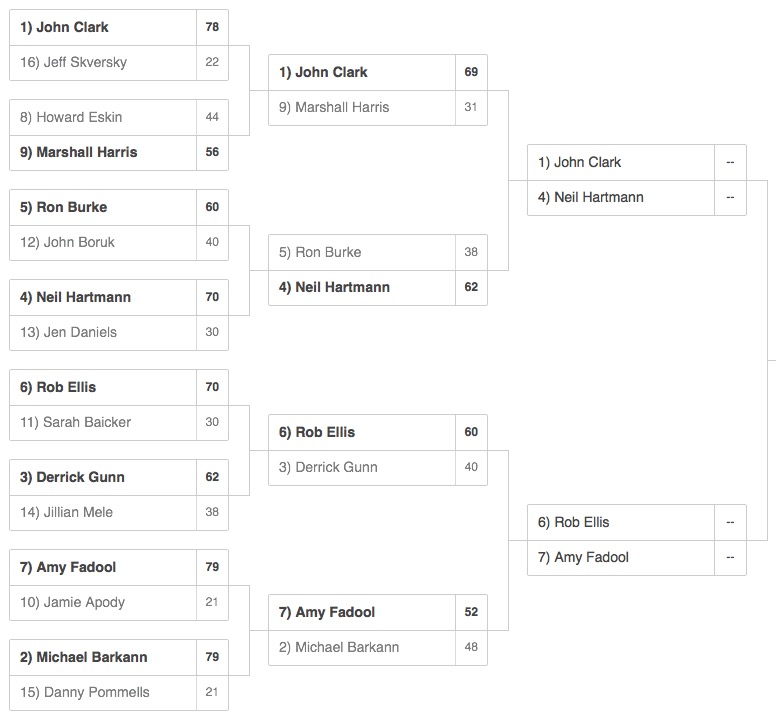Click Jen Daniels entry
Viewport: 776px width, 716px height.
coord(119,333)
